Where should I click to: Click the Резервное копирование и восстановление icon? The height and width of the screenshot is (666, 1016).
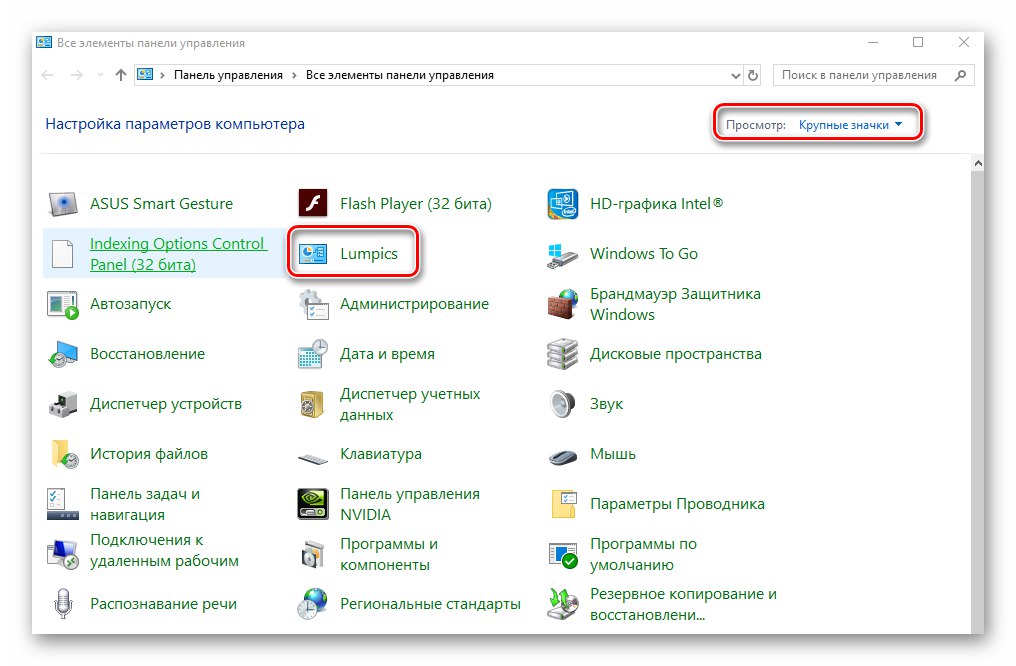point(562,604)
